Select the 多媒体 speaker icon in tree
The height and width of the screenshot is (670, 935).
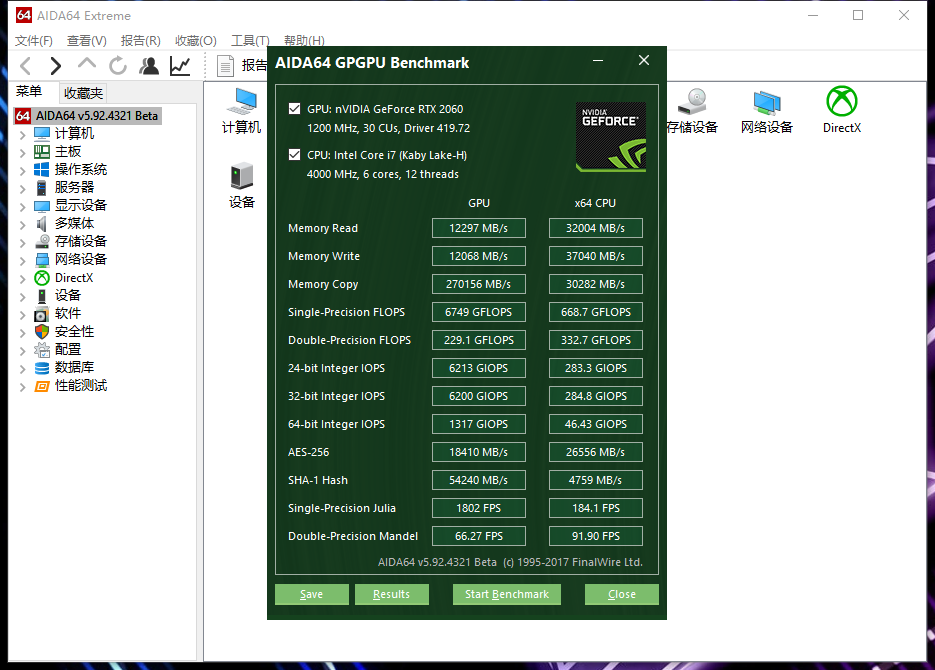point(42,224)
